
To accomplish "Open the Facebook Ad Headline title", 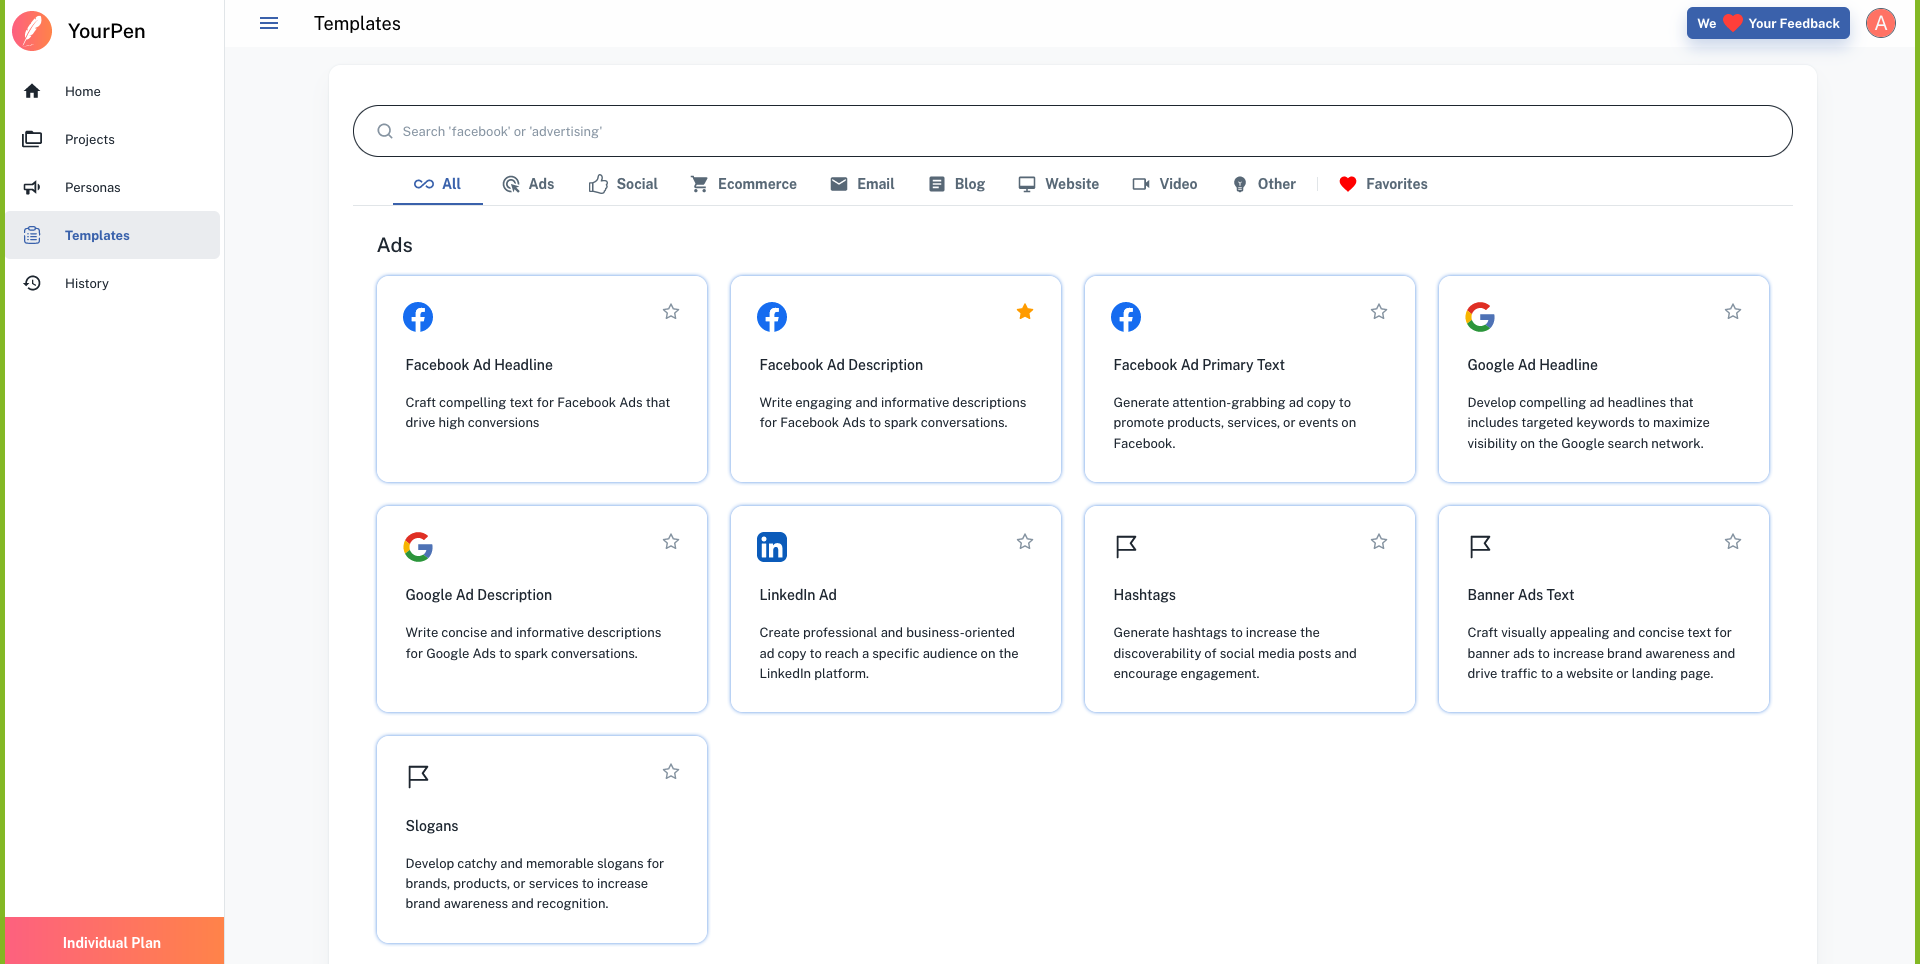I will point(479,365).
